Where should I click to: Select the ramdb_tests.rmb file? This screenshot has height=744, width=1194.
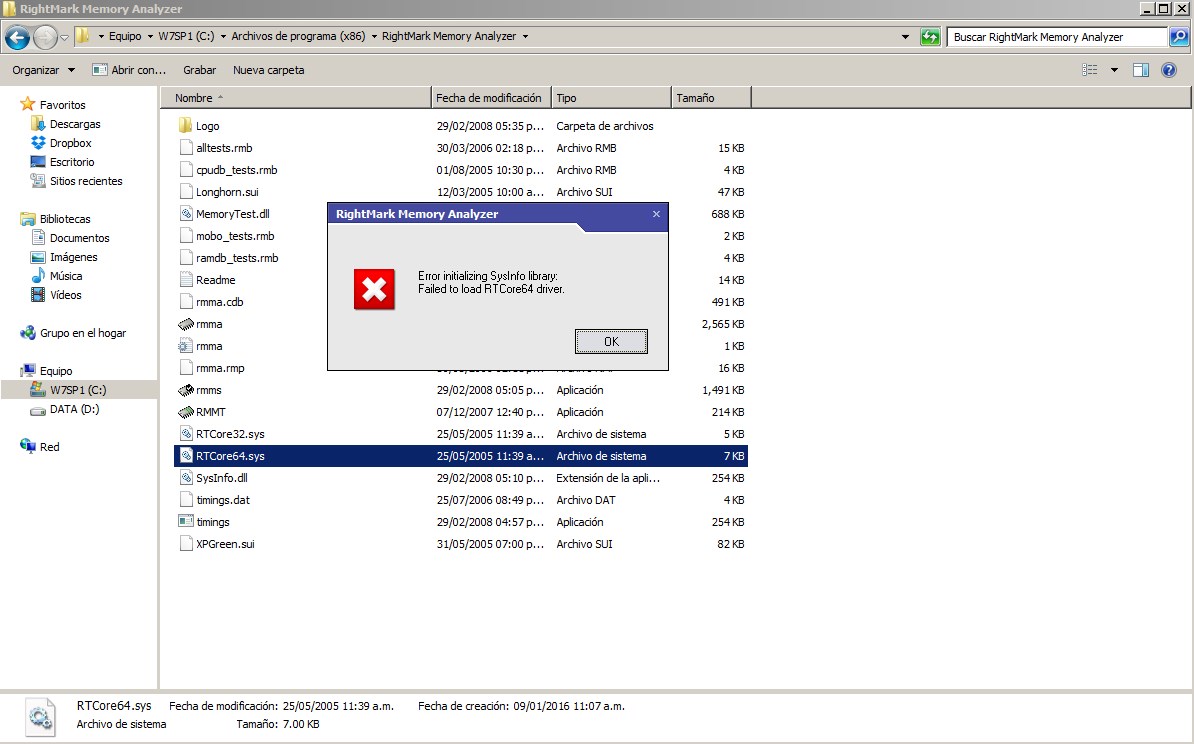point(237,258)
